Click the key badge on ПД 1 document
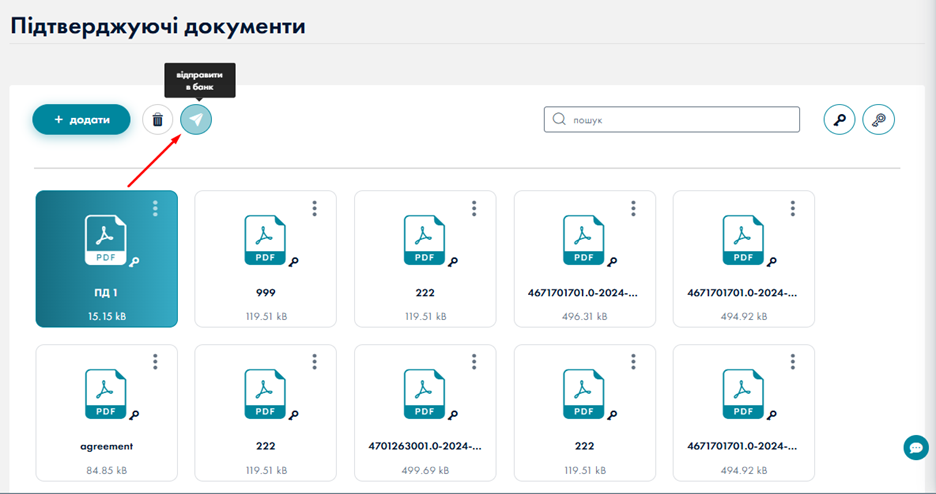 134,261
